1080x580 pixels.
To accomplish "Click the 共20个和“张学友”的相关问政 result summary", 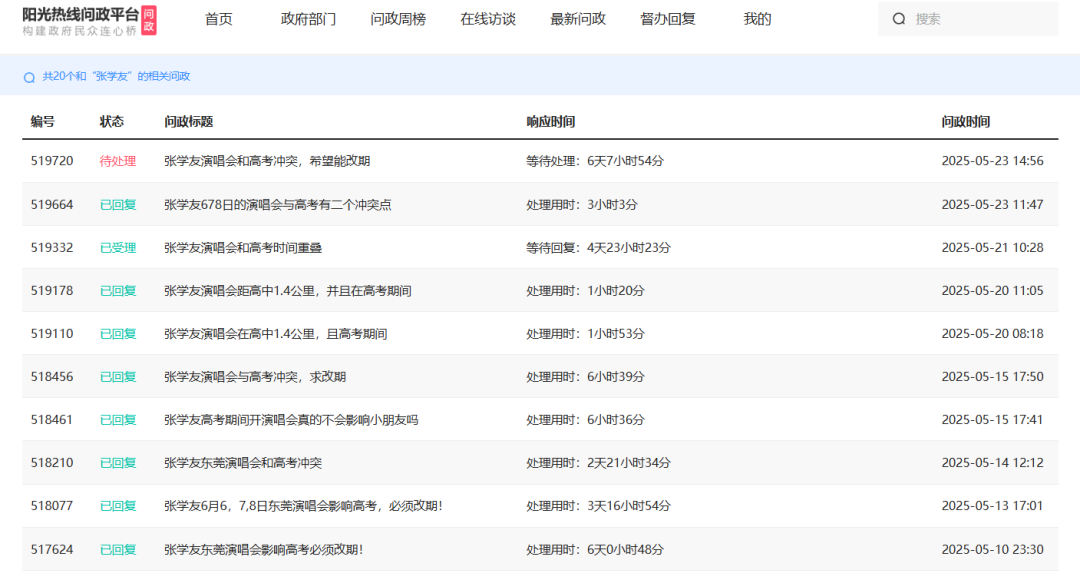I will (x=116, y=76).
